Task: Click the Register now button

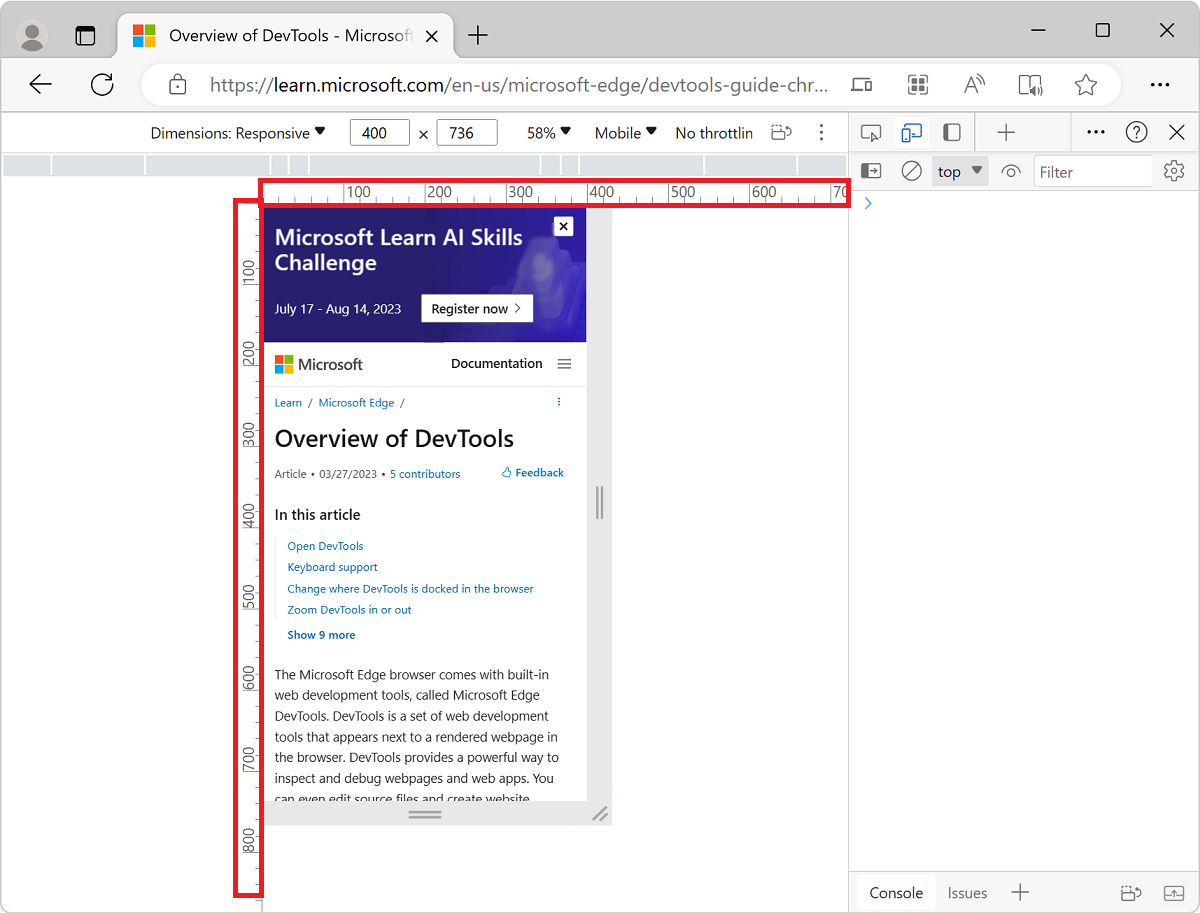Action: [476, 309]
